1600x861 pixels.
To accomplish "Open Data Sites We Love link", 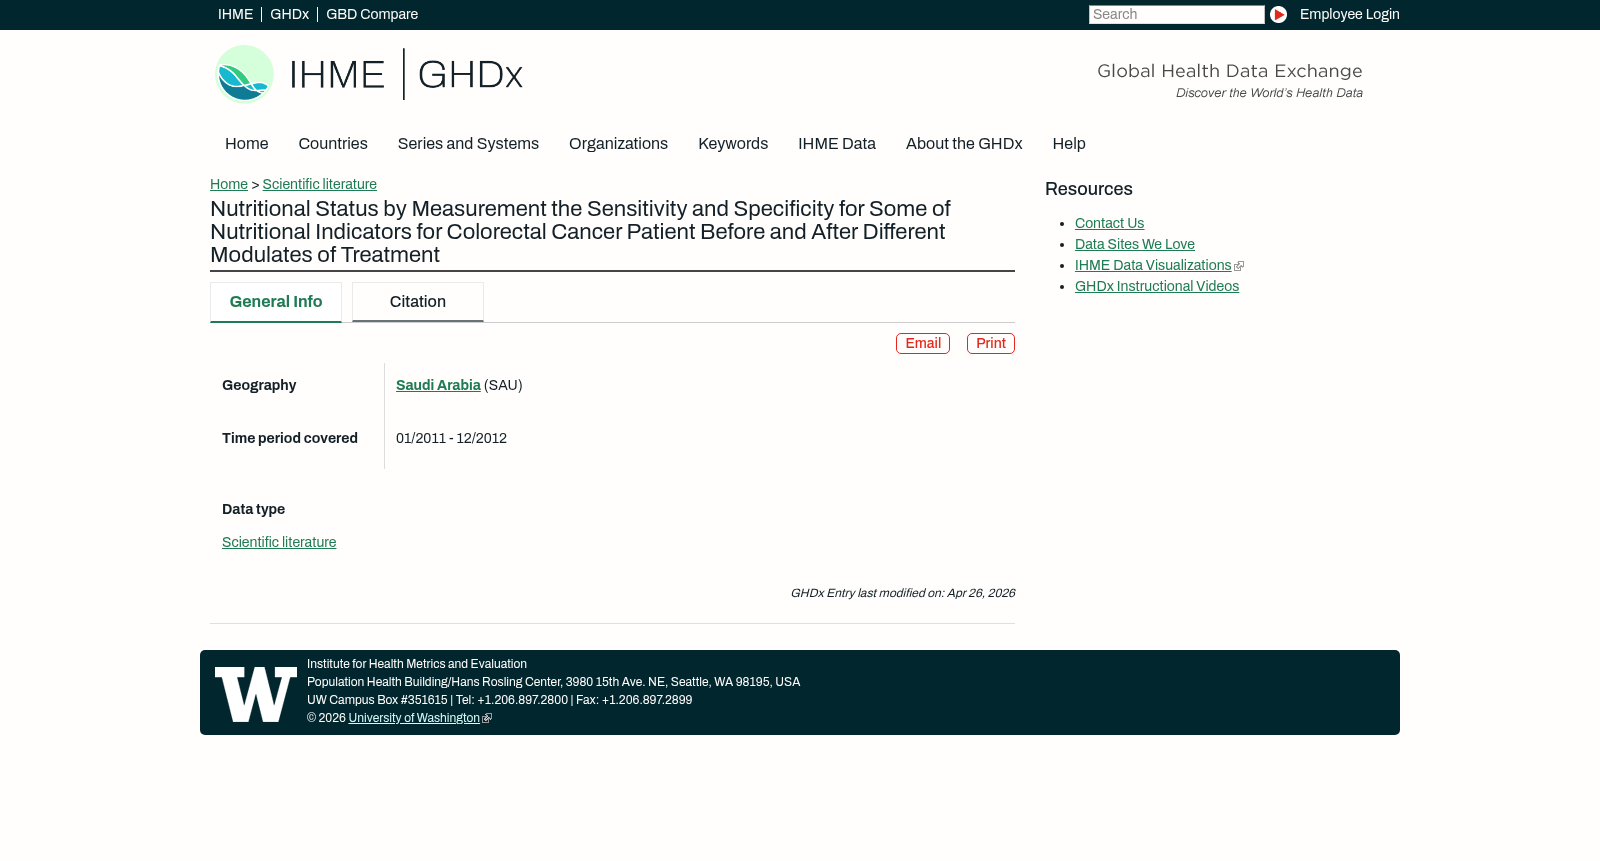I will click(1135, 245).
